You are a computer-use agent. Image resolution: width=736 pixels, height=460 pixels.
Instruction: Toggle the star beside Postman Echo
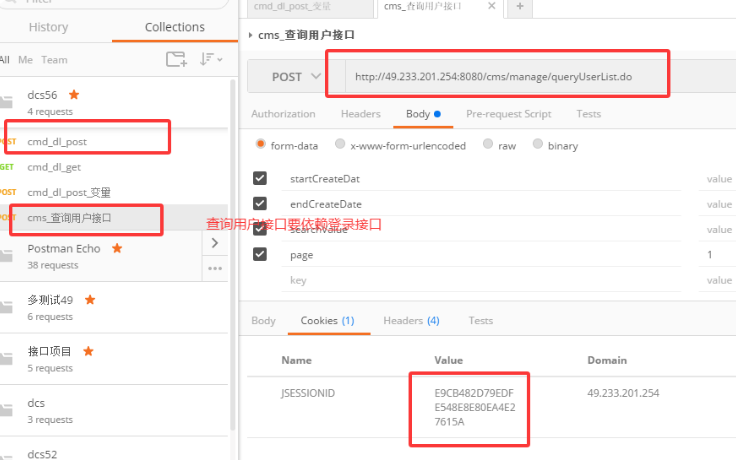point(117,248)
